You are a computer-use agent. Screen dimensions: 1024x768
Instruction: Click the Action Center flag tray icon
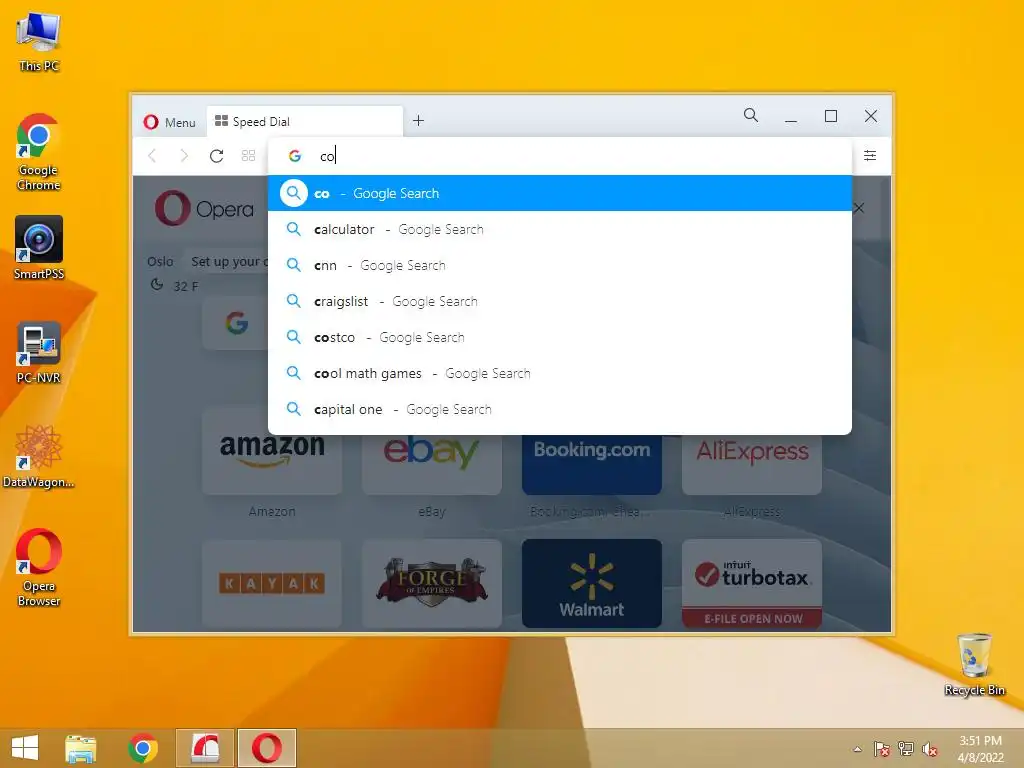click(881, 749)
